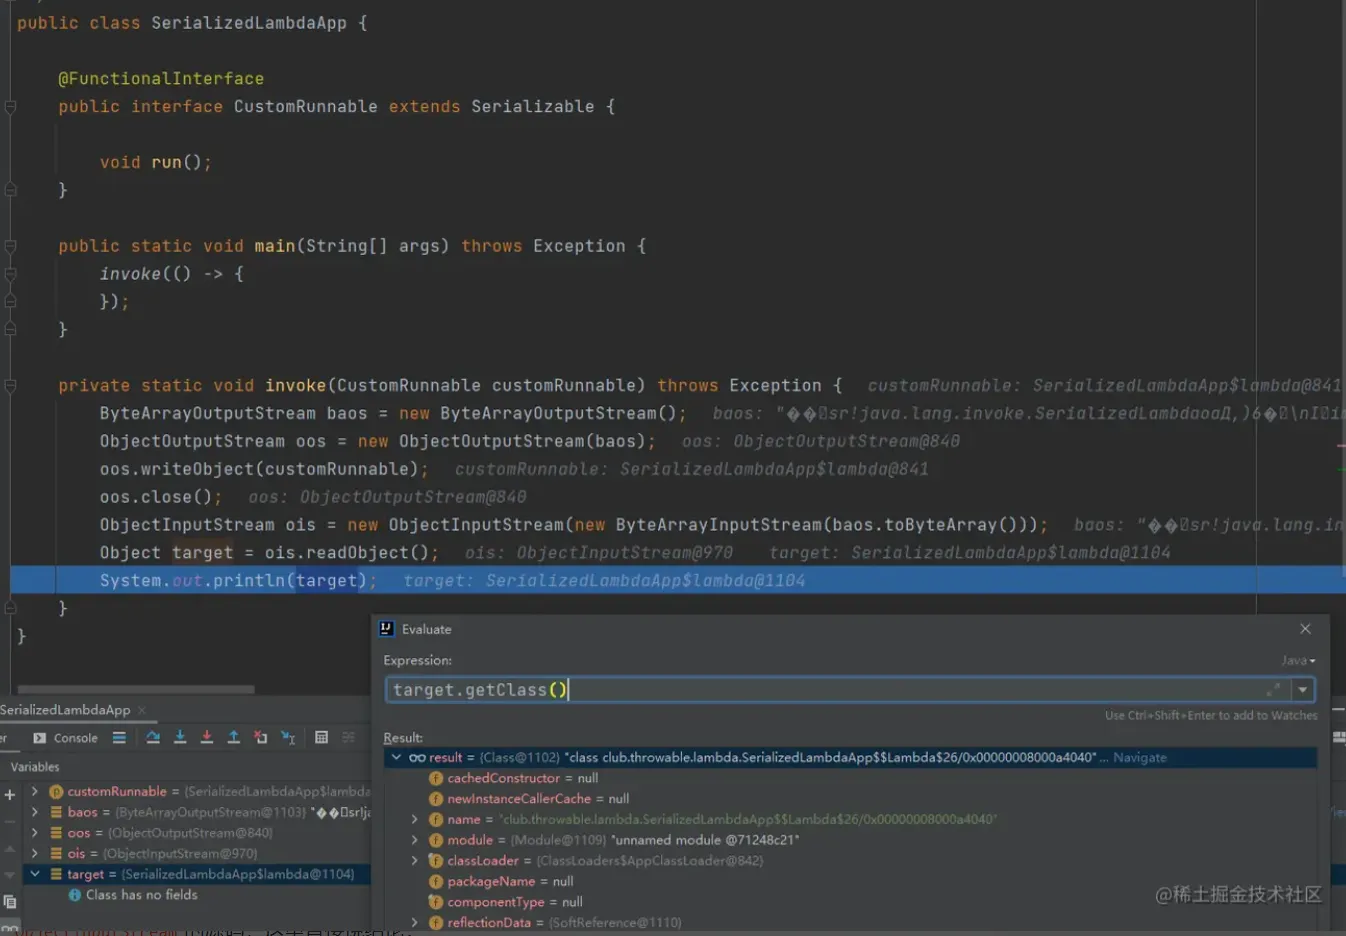Expand the classLoader field in result
This screenshot has height=936, width=1346.
pos(415,860)
